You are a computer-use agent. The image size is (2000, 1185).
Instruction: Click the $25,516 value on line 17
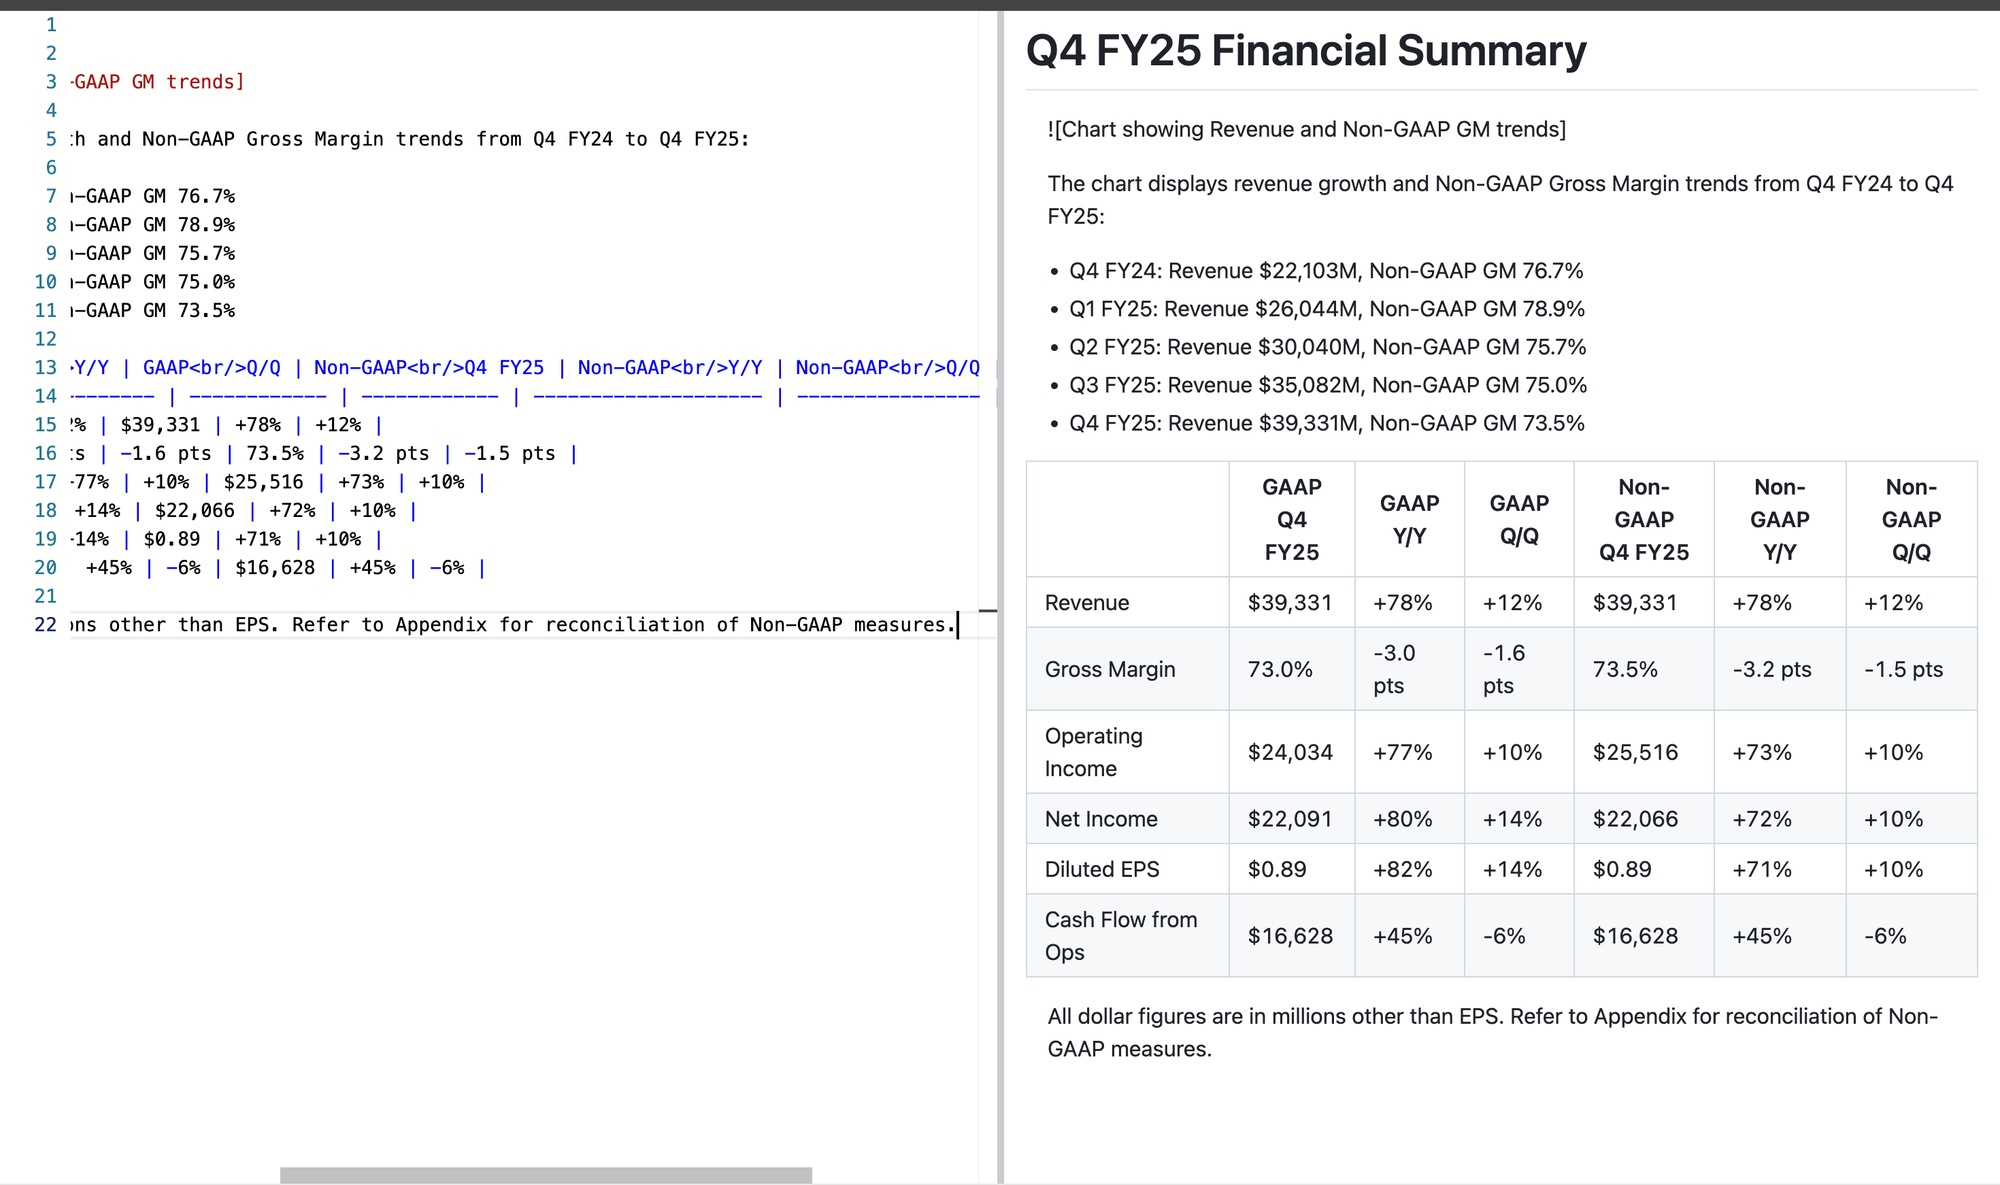click(263, 482)
